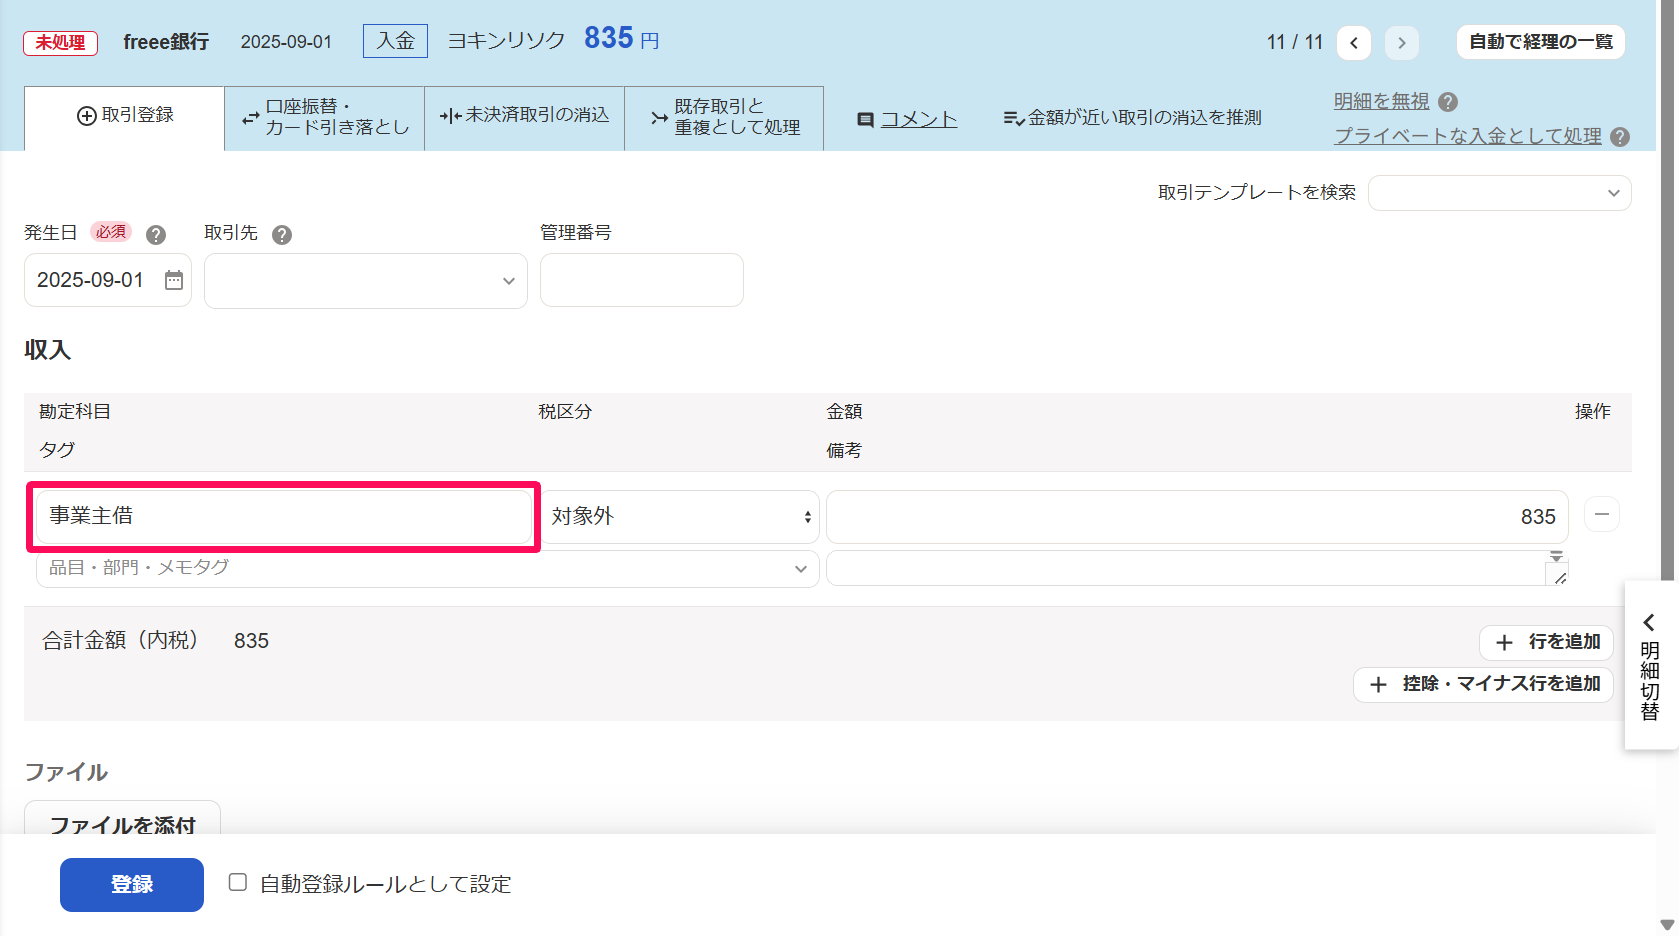This screenshot has width=1679, height=936.
Task: Open 自動で経理の一覧 button
Action: coord(1541,42)
